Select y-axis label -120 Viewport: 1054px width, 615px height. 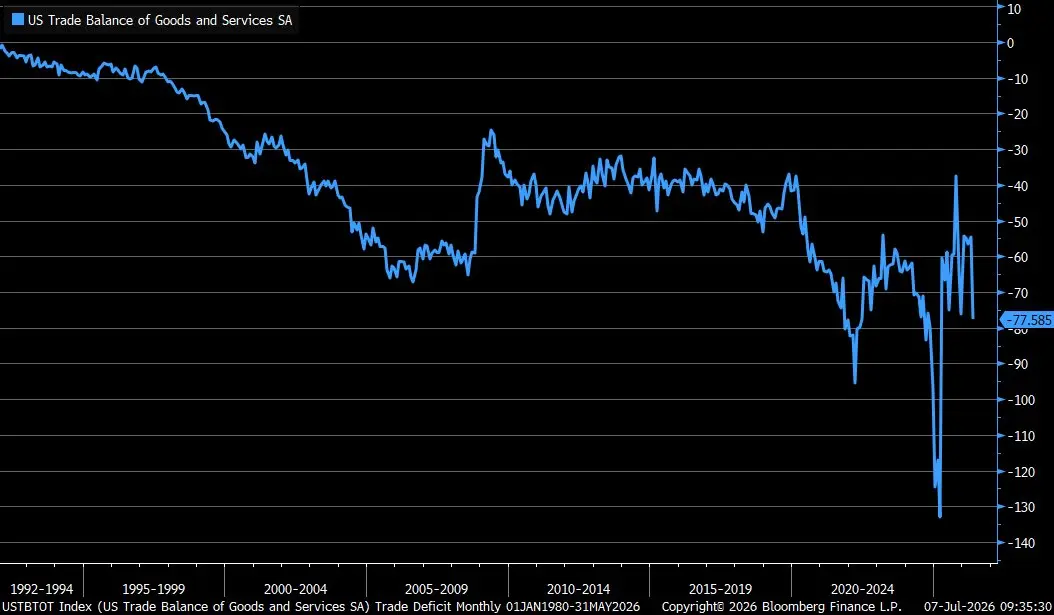[1022, 471]
